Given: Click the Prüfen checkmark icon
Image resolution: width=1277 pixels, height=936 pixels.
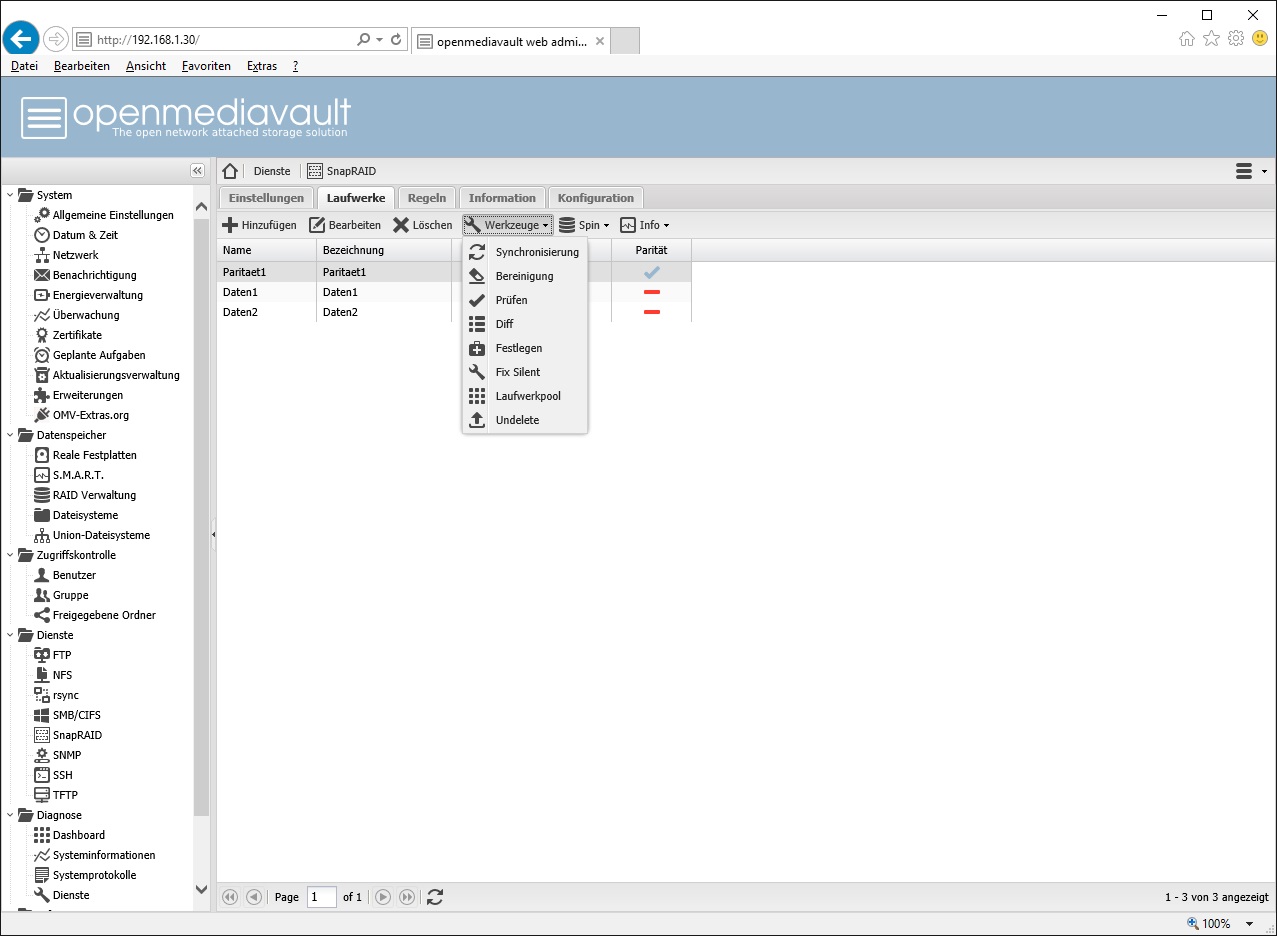Looking at the screenshot, I should point(477,300).
